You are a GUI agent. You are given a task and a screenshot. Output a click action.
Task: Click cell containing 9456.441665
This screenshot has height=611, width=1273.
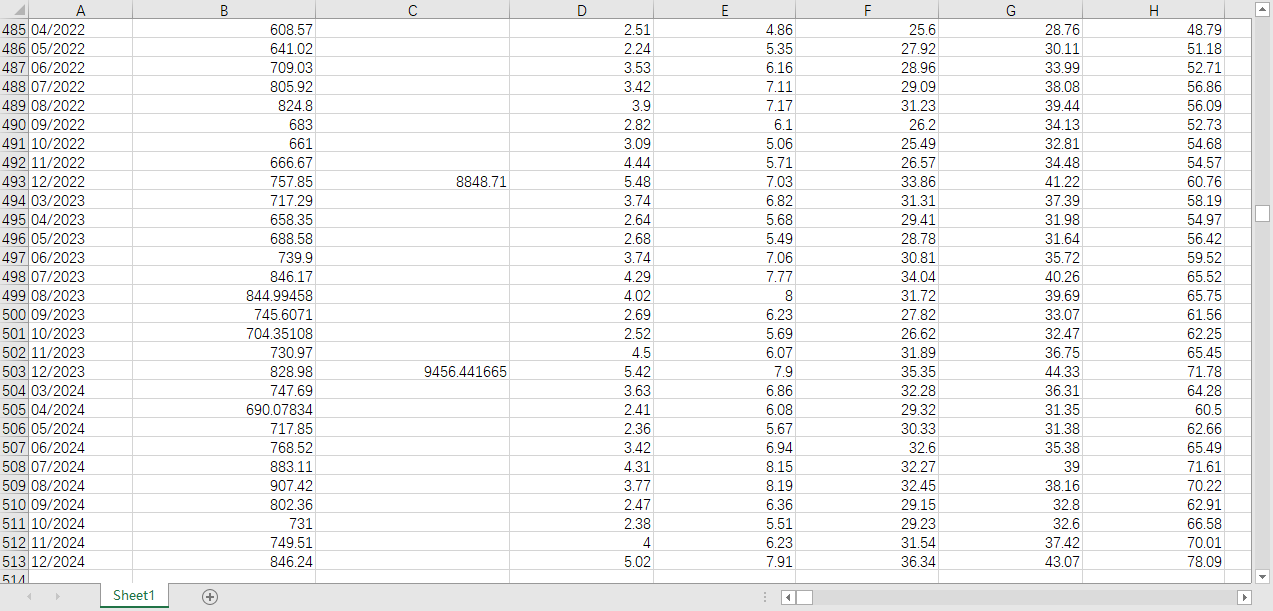coord(412,372)
